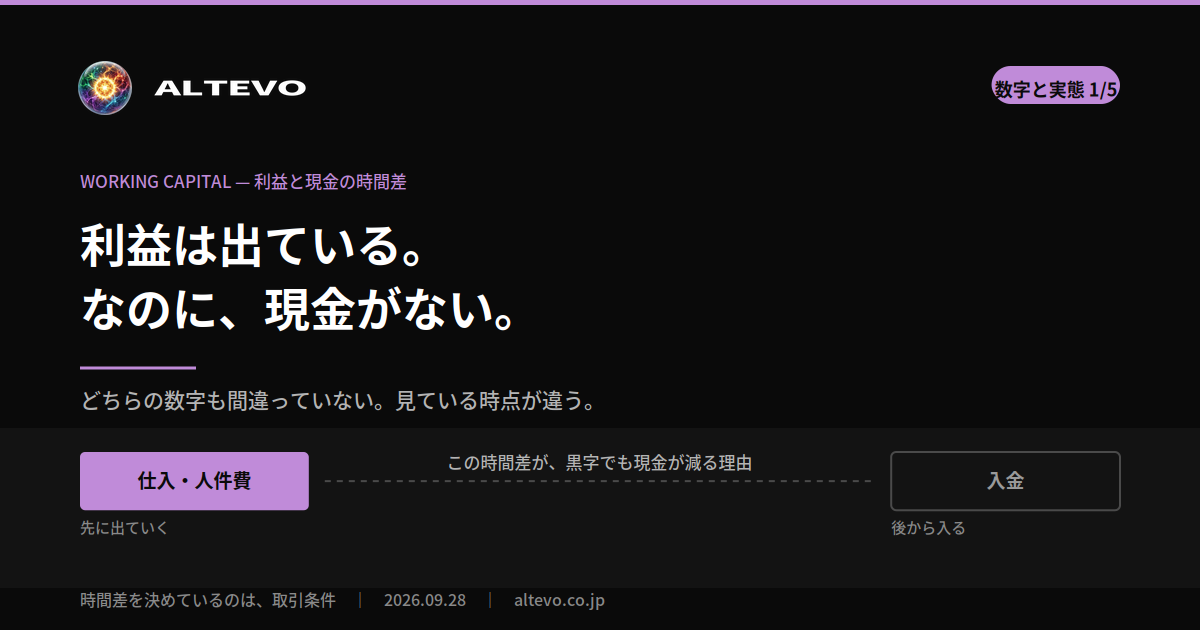Click the 先に出ていく caption
This screenshot has width=1200, height=630.
(125, 528)
